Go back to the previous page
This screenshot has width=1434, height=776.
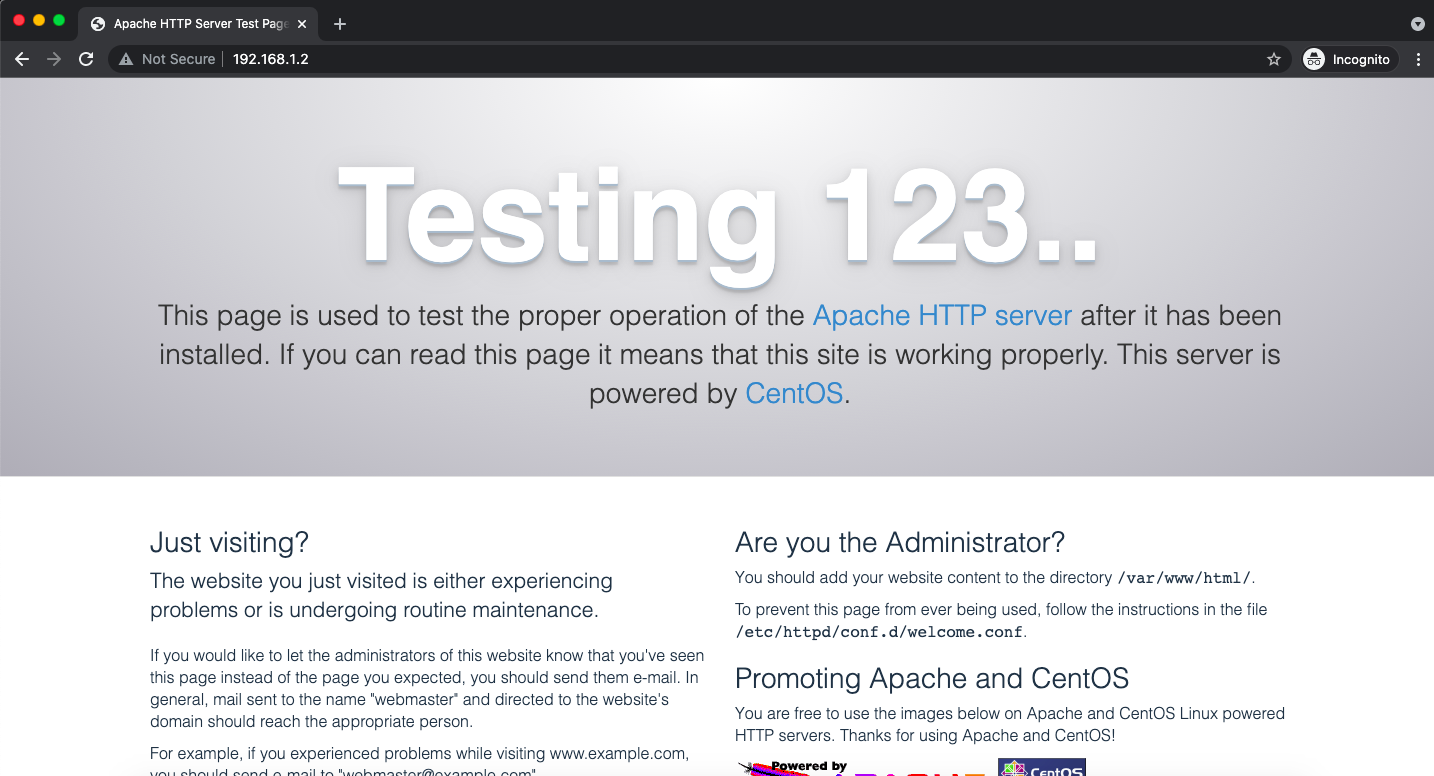click(22, 59)
